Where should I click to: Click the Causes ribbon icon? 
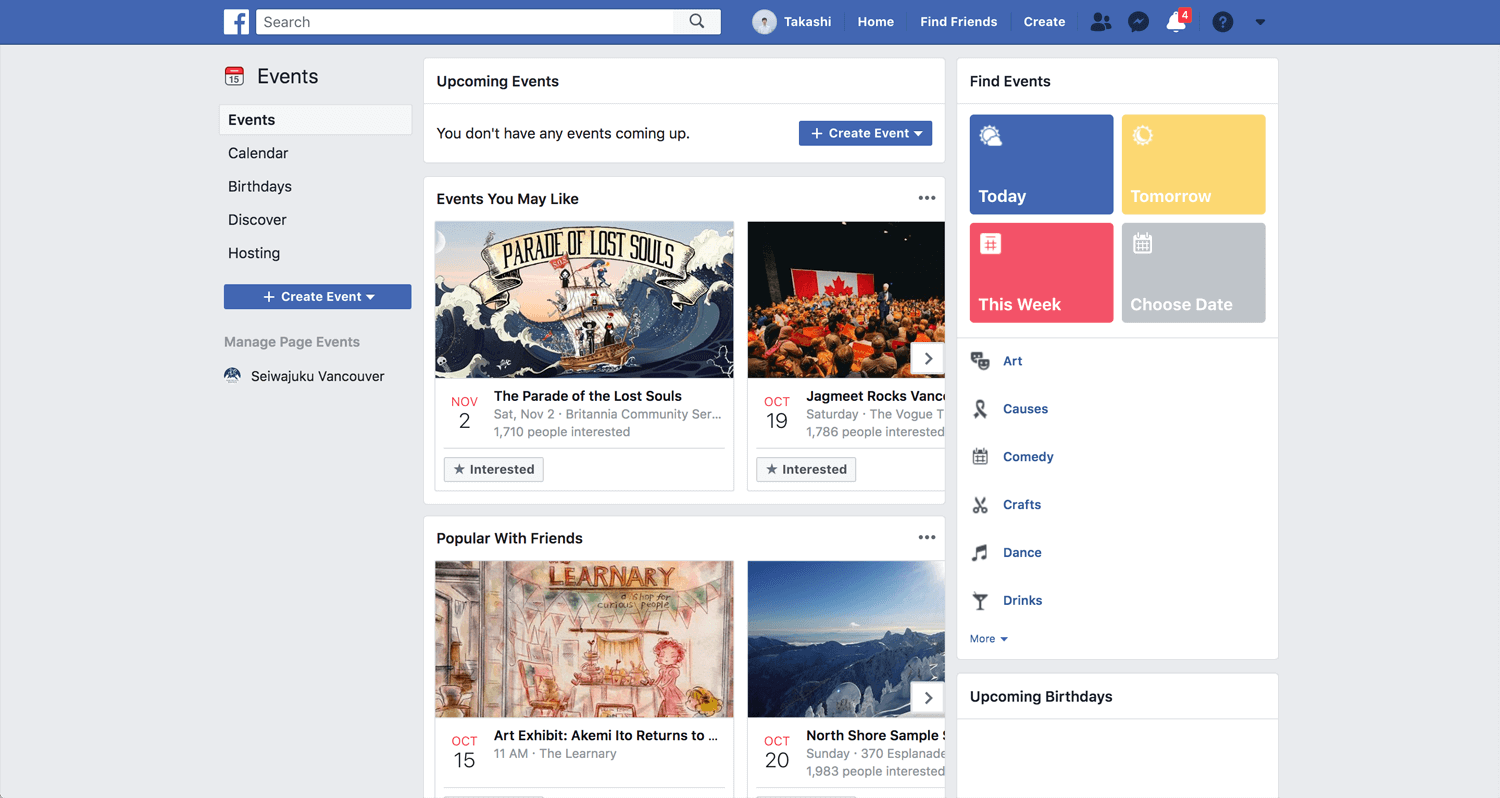tap(980, 409)
